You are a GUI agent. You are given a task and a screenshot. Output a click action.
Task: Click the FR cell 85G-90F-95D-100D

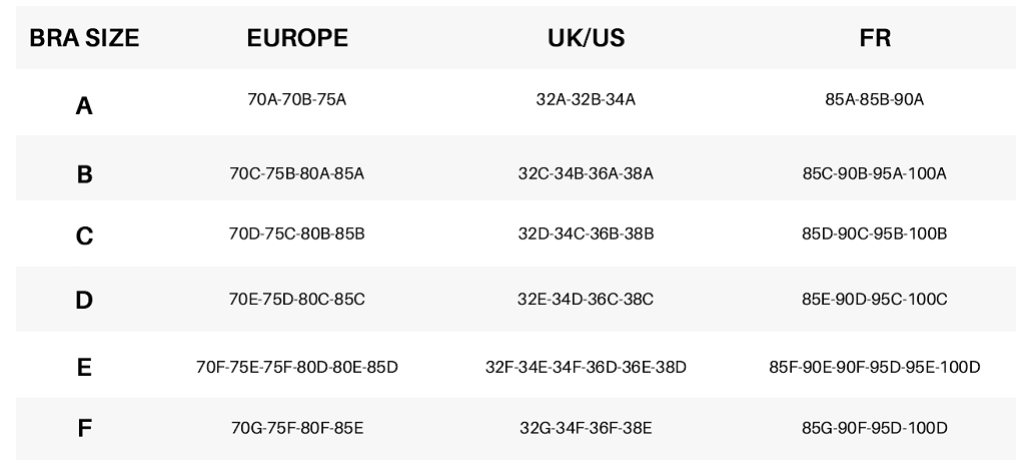tap(875, 428)
